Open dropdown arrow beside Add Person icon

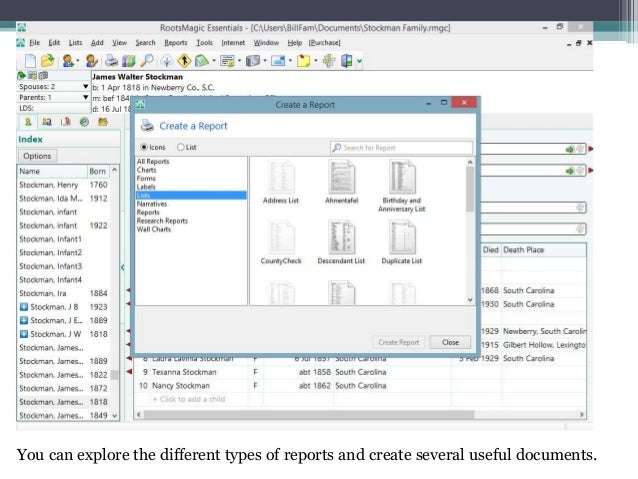point(78,61)
